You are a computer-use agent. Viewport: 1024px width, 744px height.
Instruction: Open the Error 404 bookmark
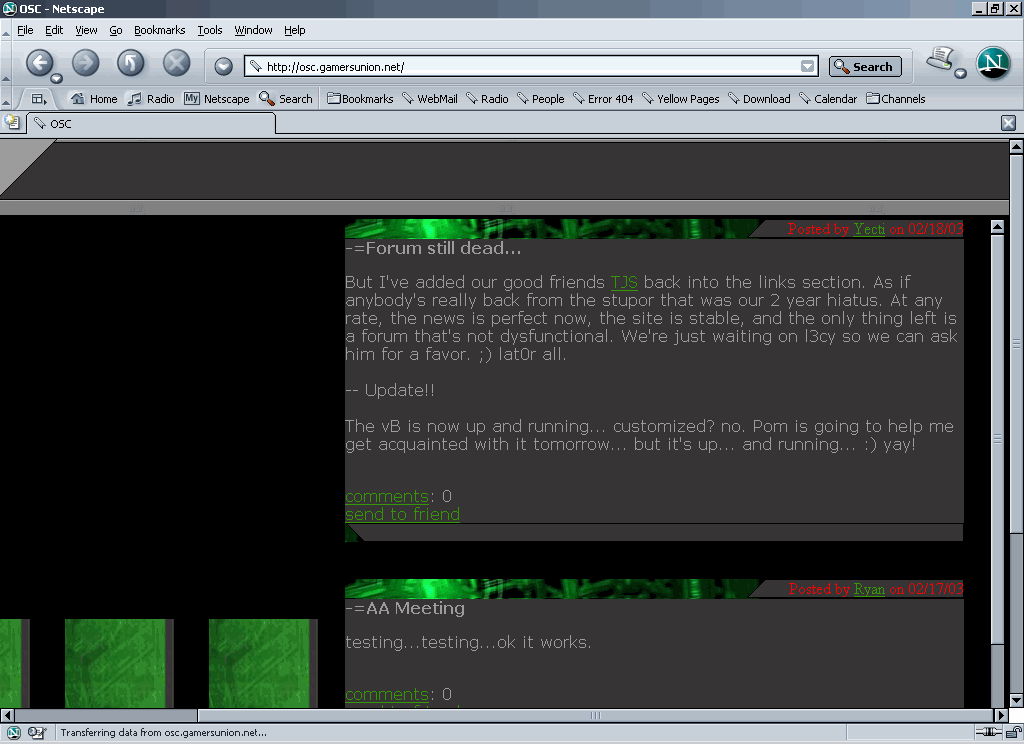pyautogui.click(x=603, y=99)
